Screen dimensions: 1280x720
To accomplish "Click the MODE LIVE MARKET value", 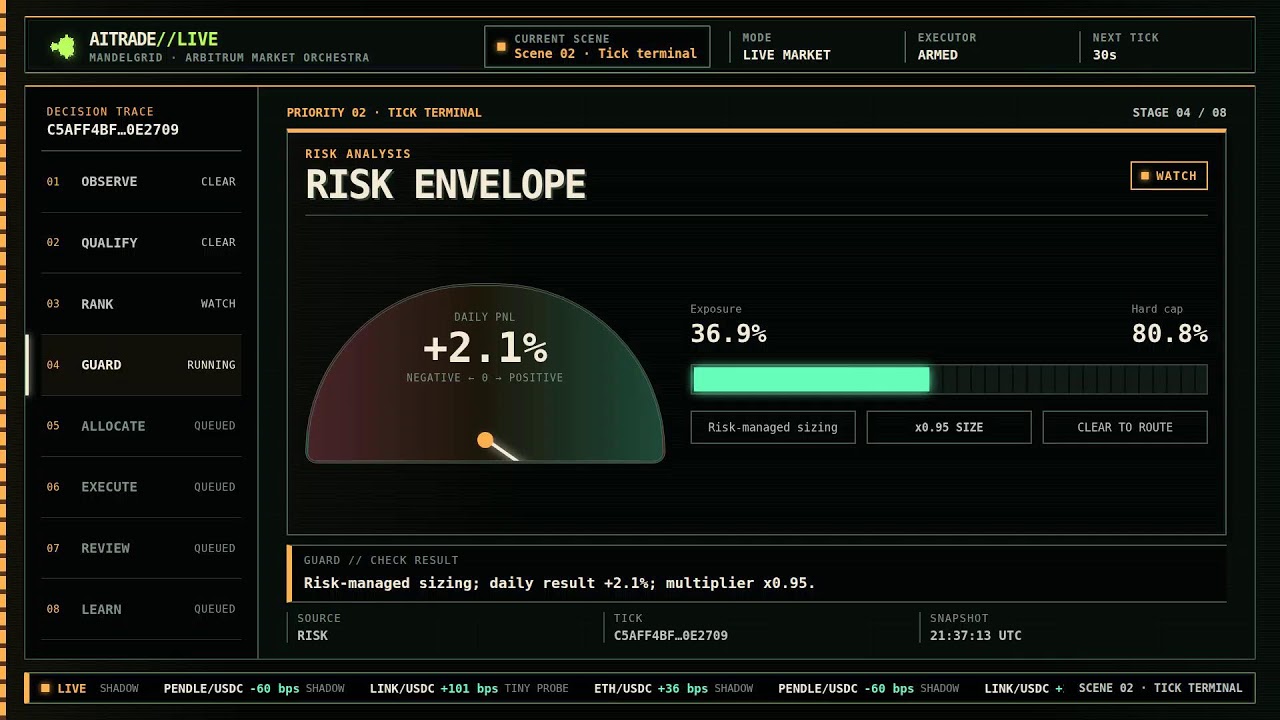I will pyautogui.click(x=786, y=55).
